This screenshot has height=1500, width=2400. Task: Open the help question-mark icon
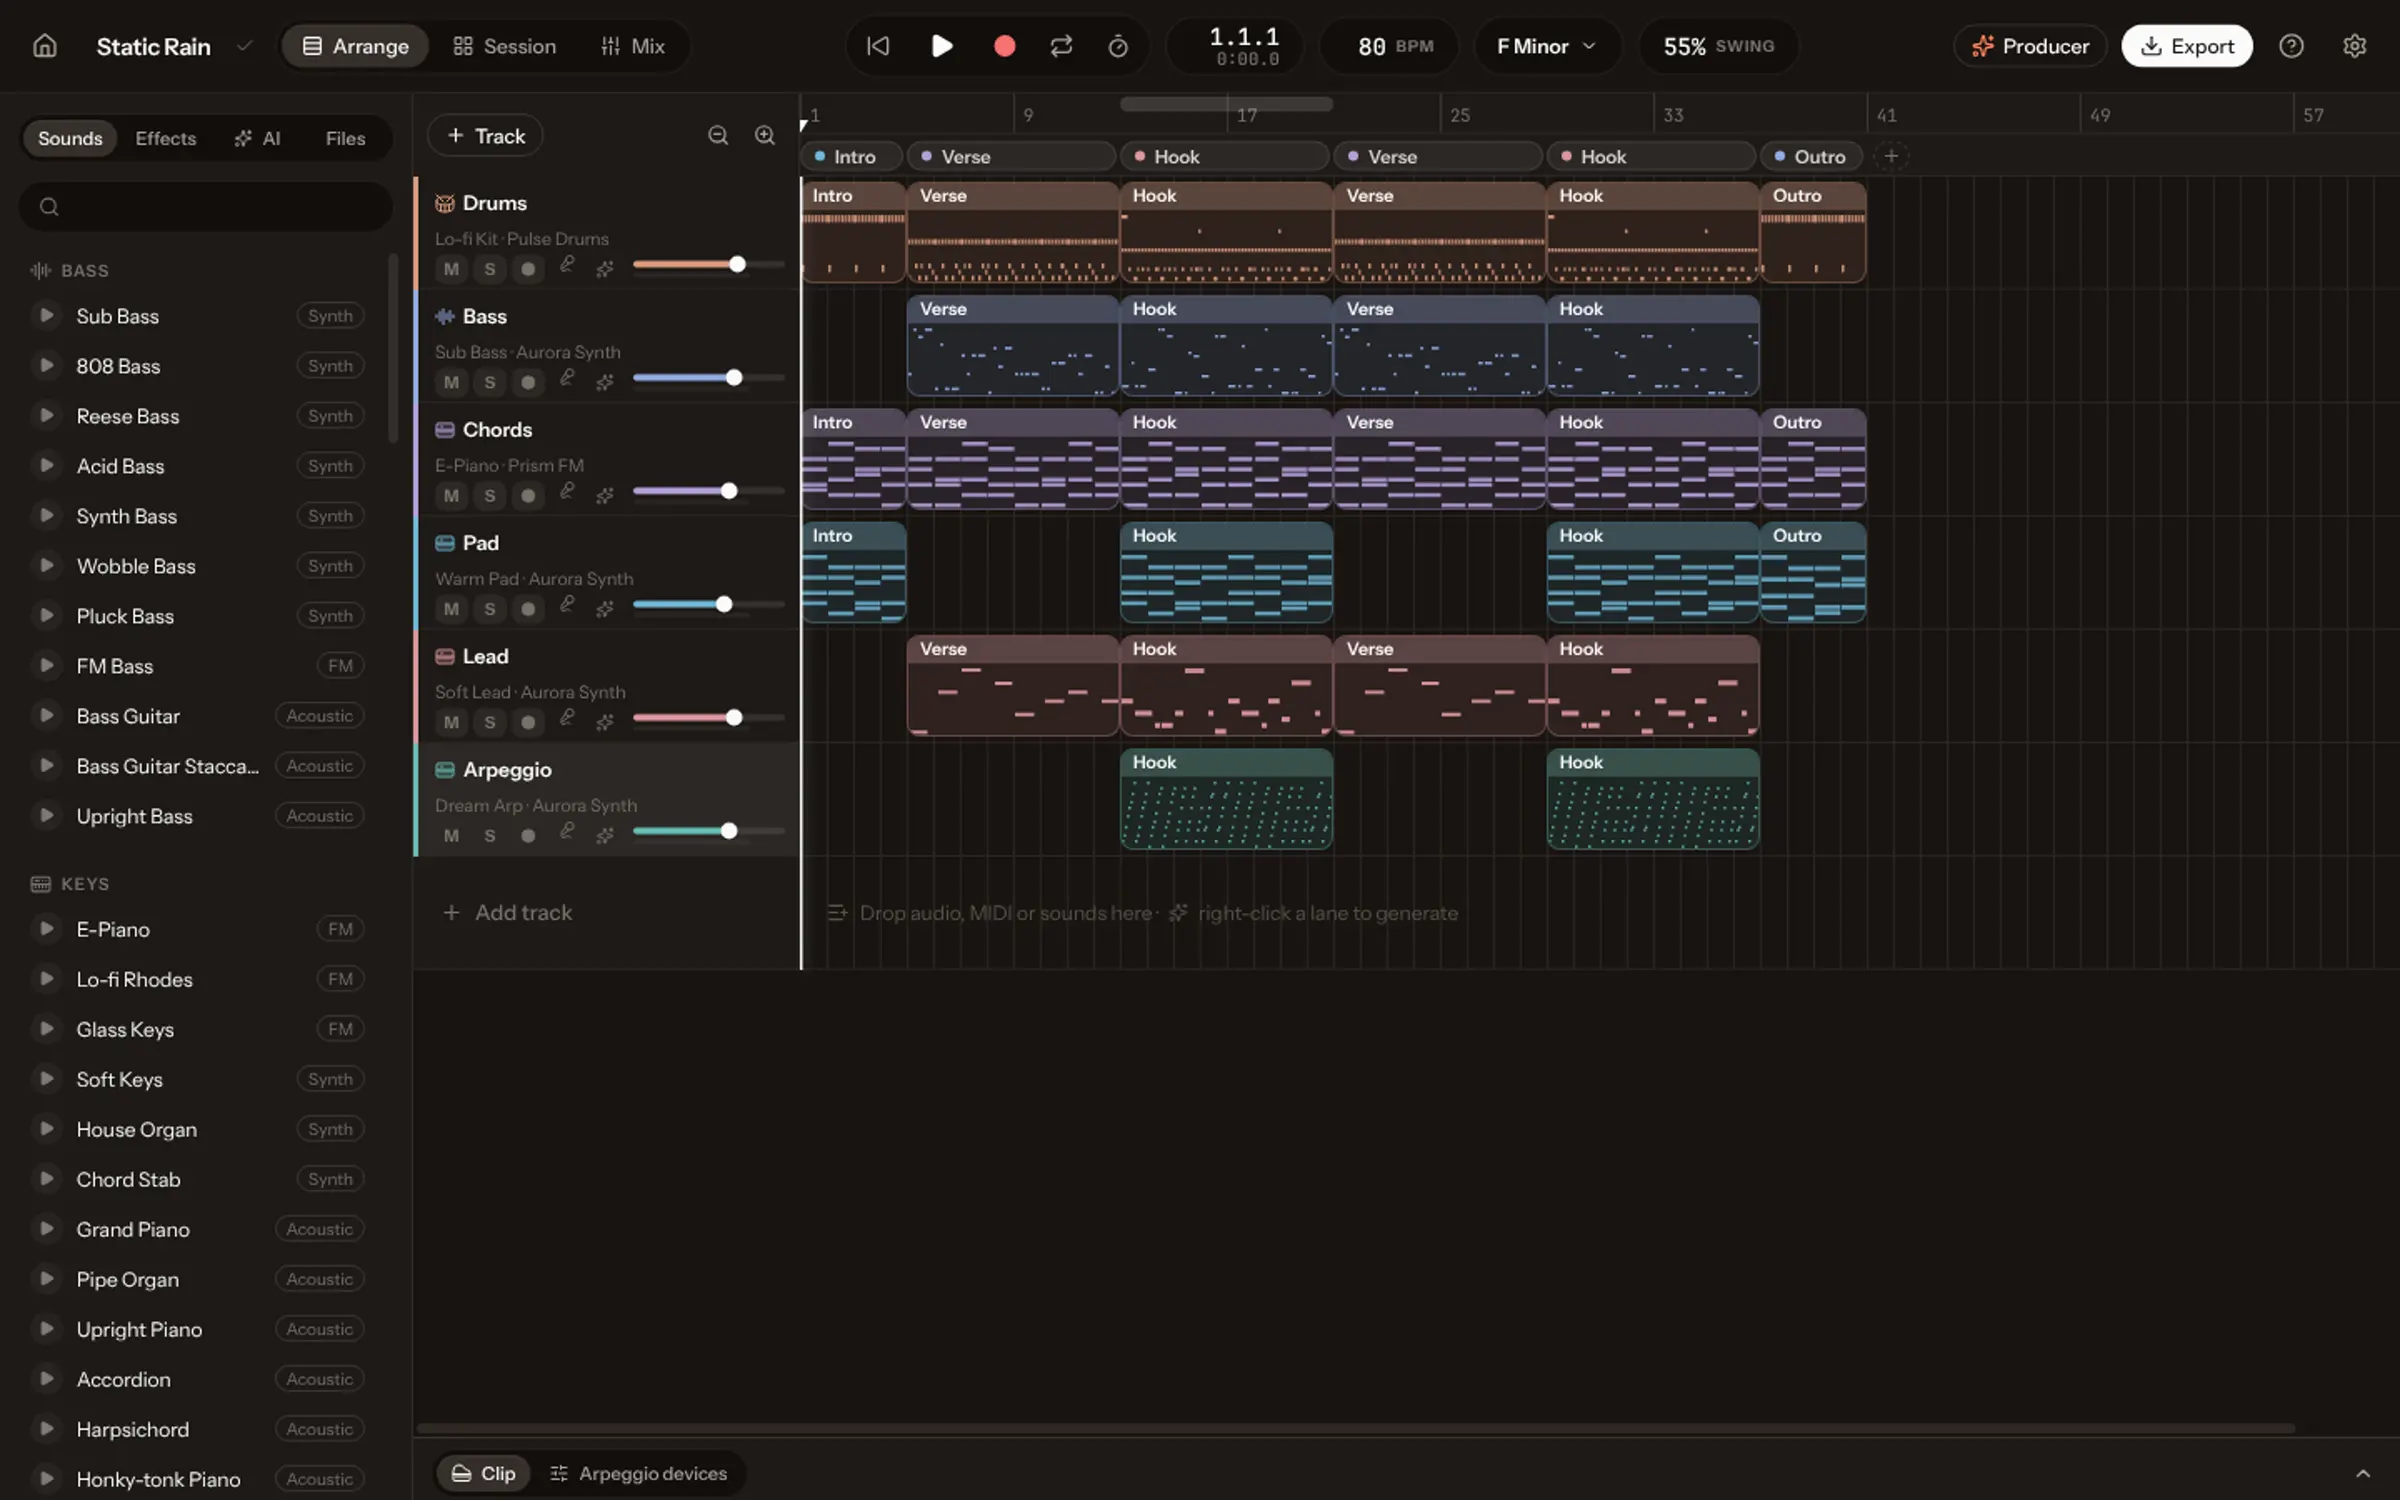(2291, 46)
